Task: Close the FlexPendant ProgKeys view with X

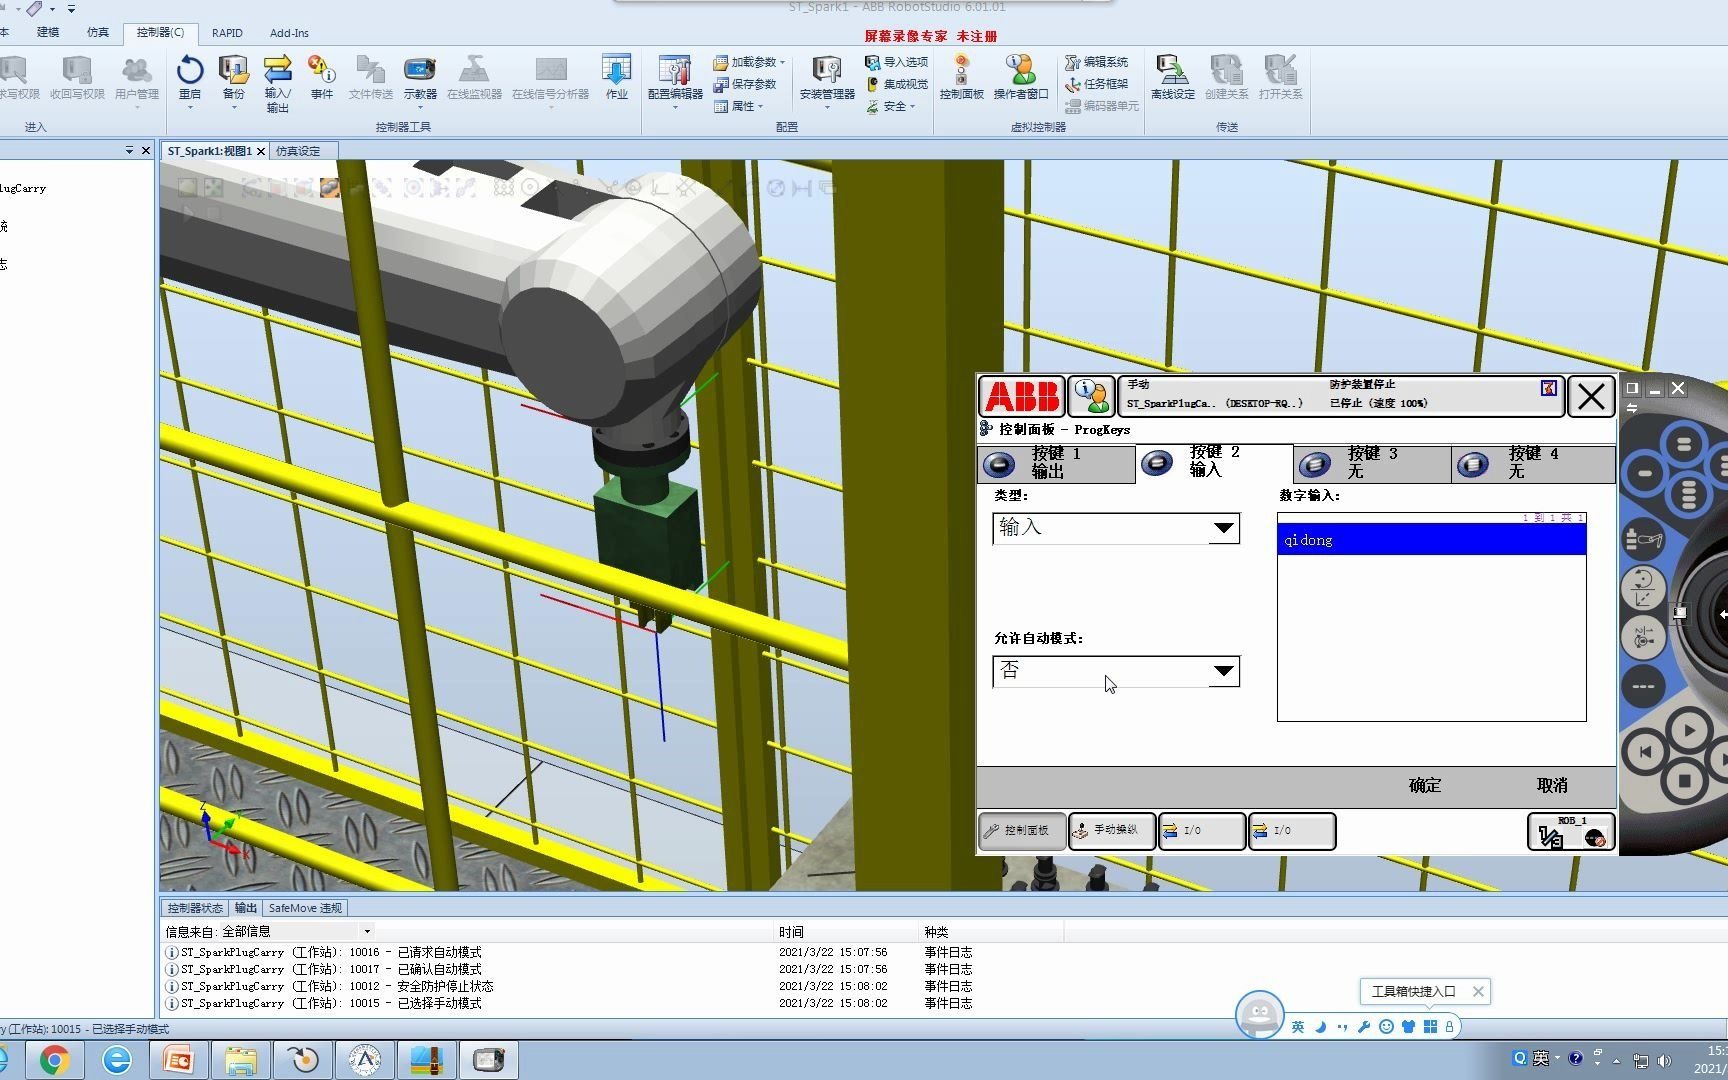Action: [1591, 397]
